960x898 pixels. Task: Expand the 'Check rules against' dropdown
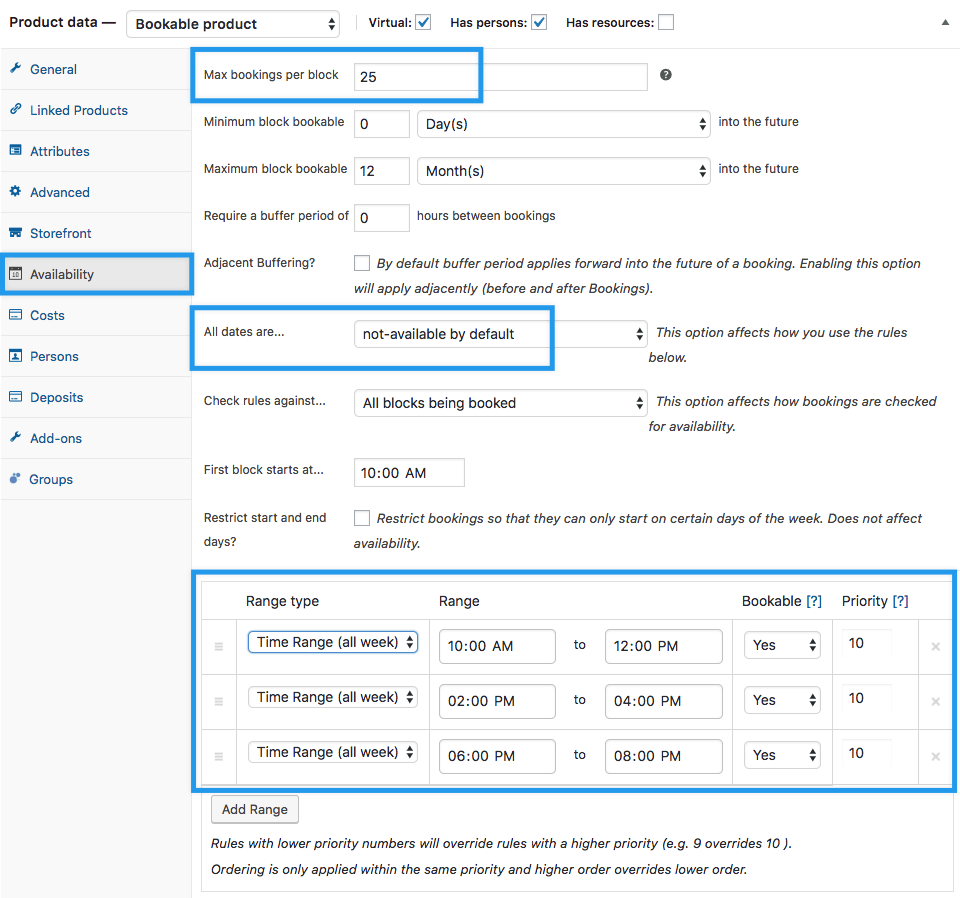(x=501, y=403)
